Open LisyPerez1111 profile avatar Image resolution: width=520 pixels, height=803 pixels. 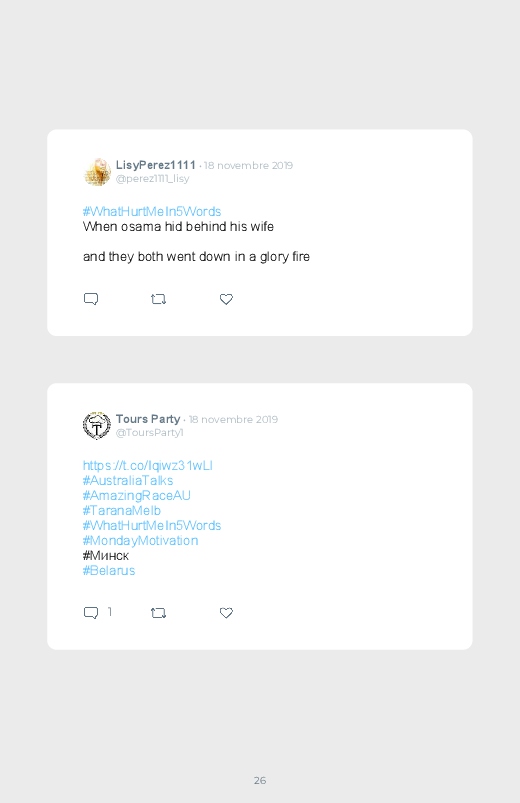coord(97,172)
